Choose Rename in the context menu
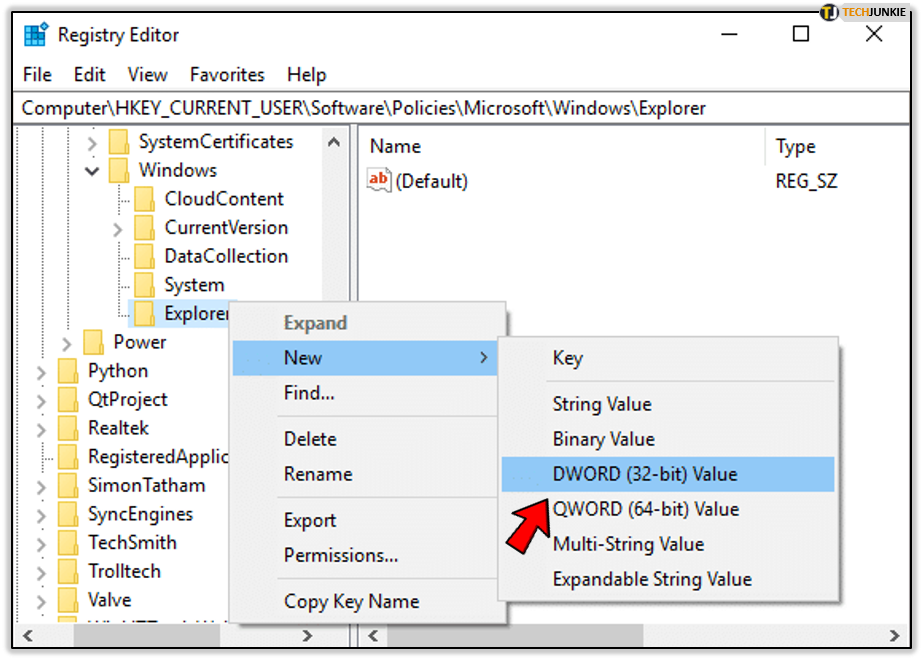Screen dimensions: 923x660 tap(365, 474)
